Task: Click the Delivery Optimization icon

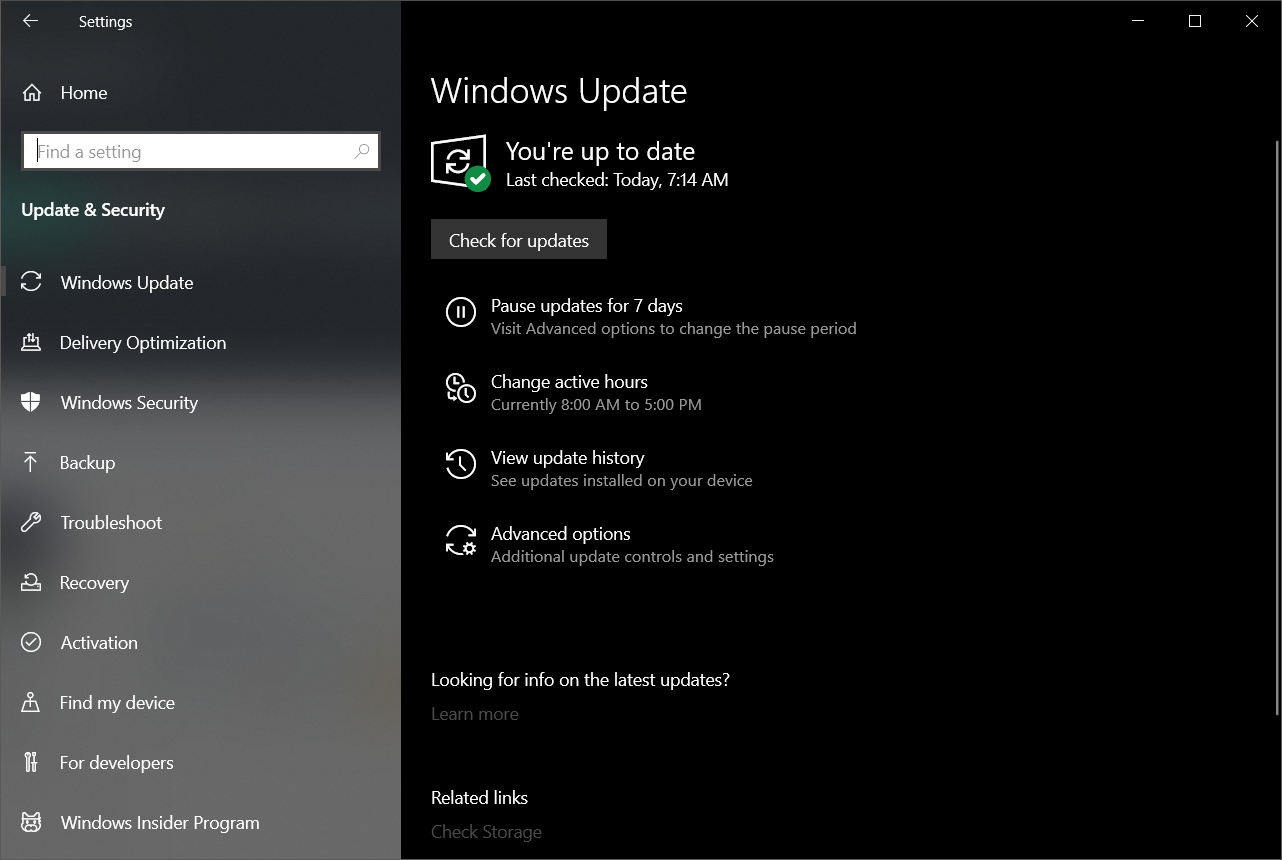Action: point(31,342)
